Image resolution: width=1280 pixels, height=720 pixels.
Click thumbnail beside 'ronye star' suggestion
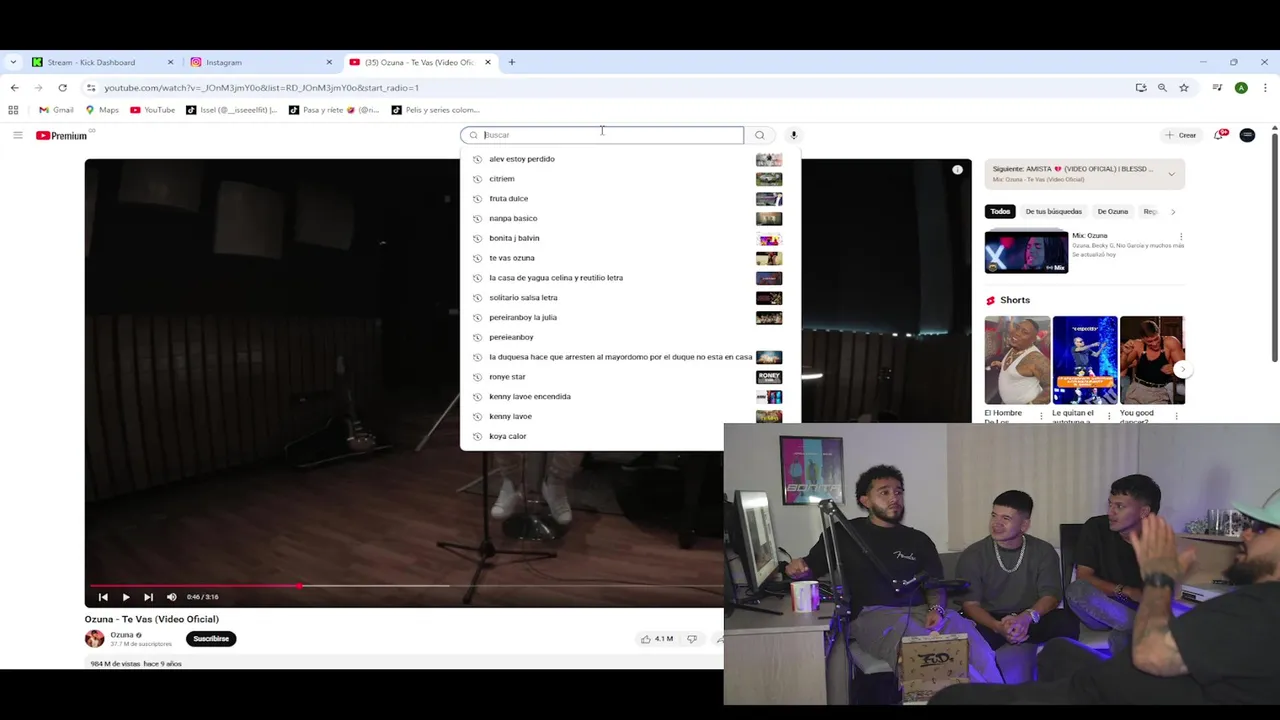click(769, 377)
